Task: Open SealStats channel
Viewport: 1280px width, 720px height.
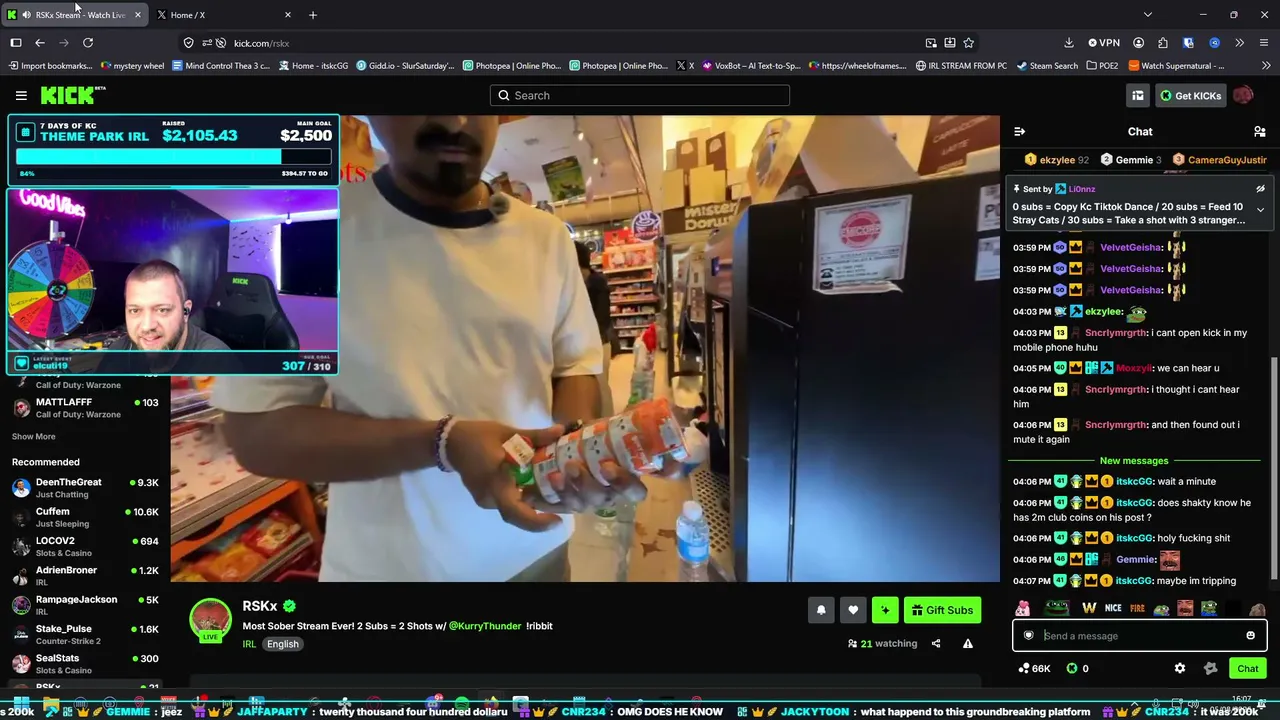Action: (x=85, y=664)
